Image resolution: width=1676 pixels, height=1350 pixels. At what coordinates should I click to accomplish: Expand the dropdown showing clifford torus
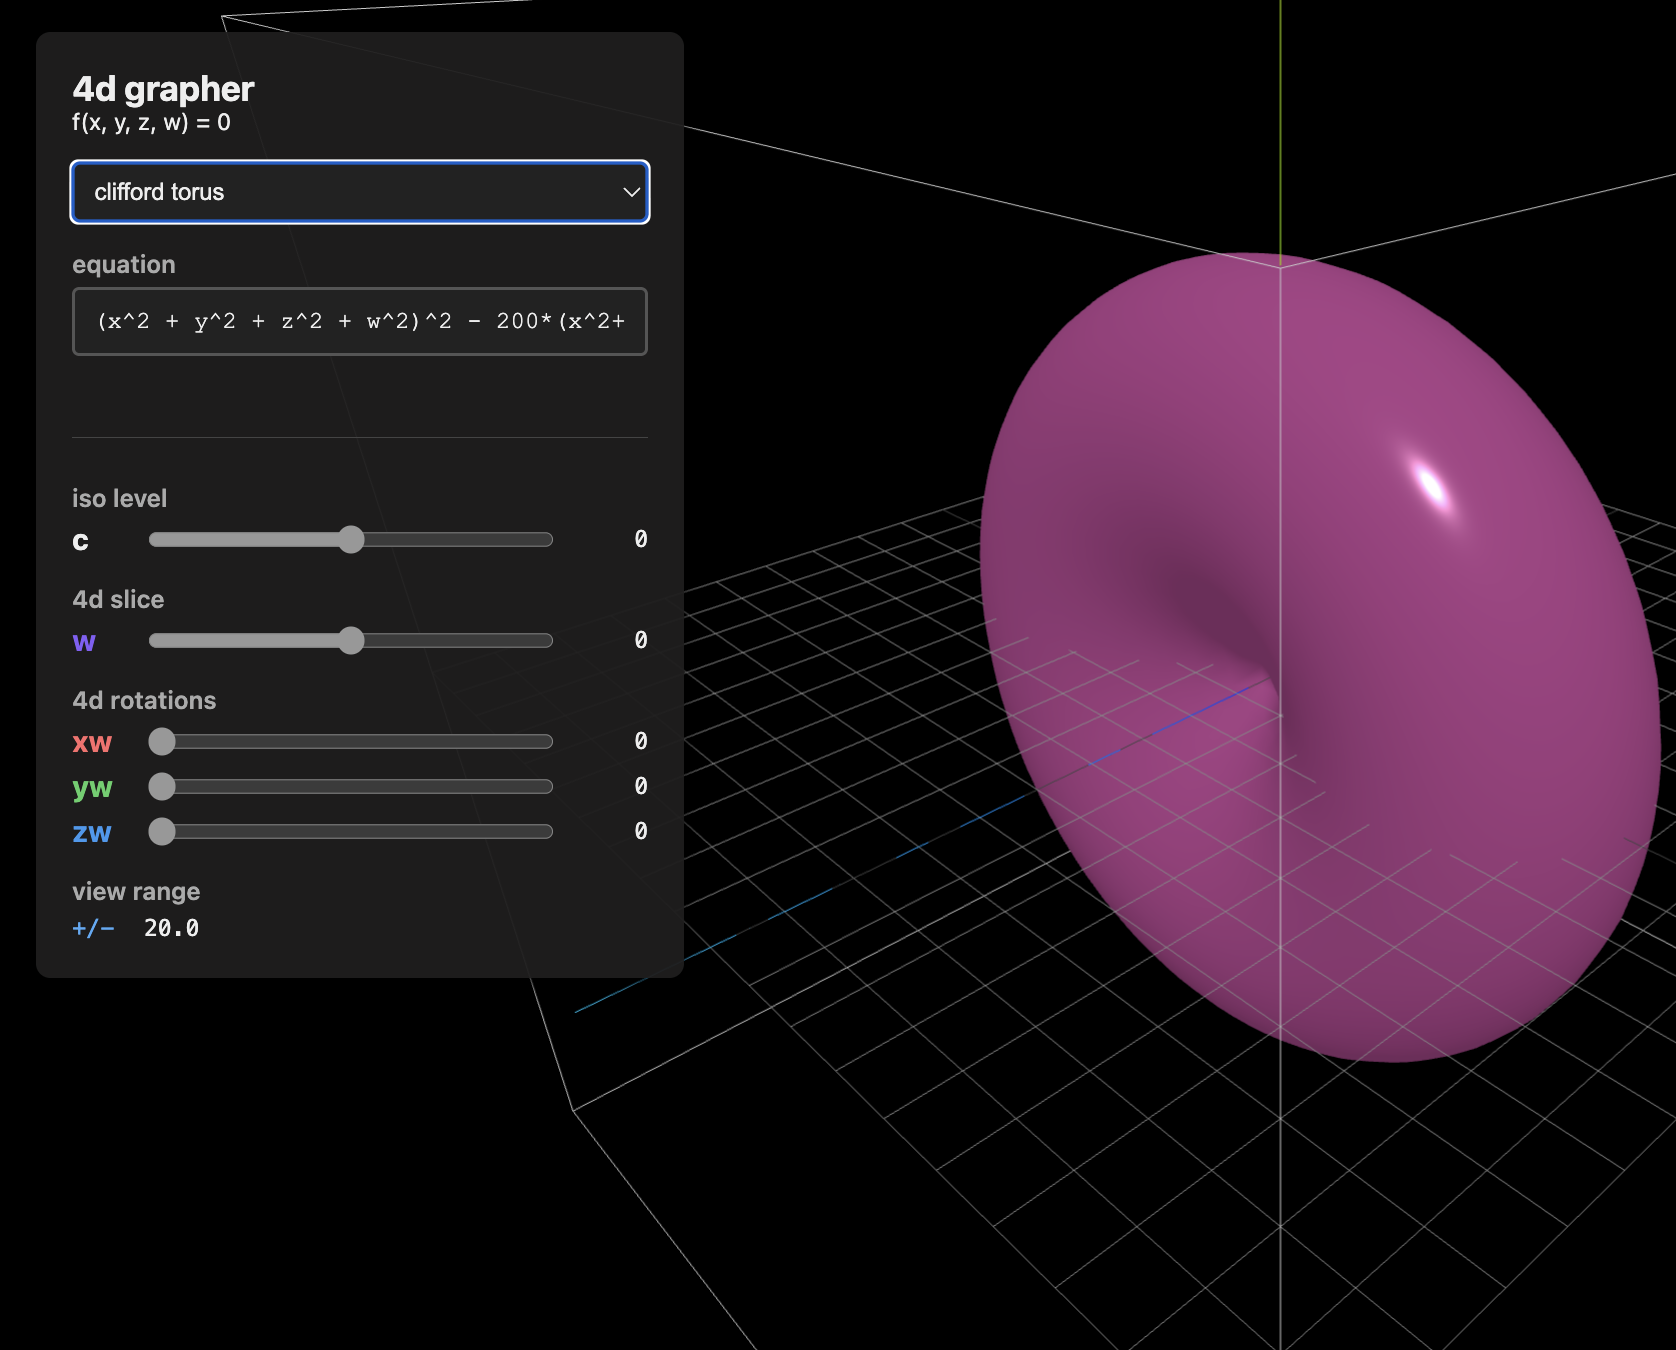(359, 192)
